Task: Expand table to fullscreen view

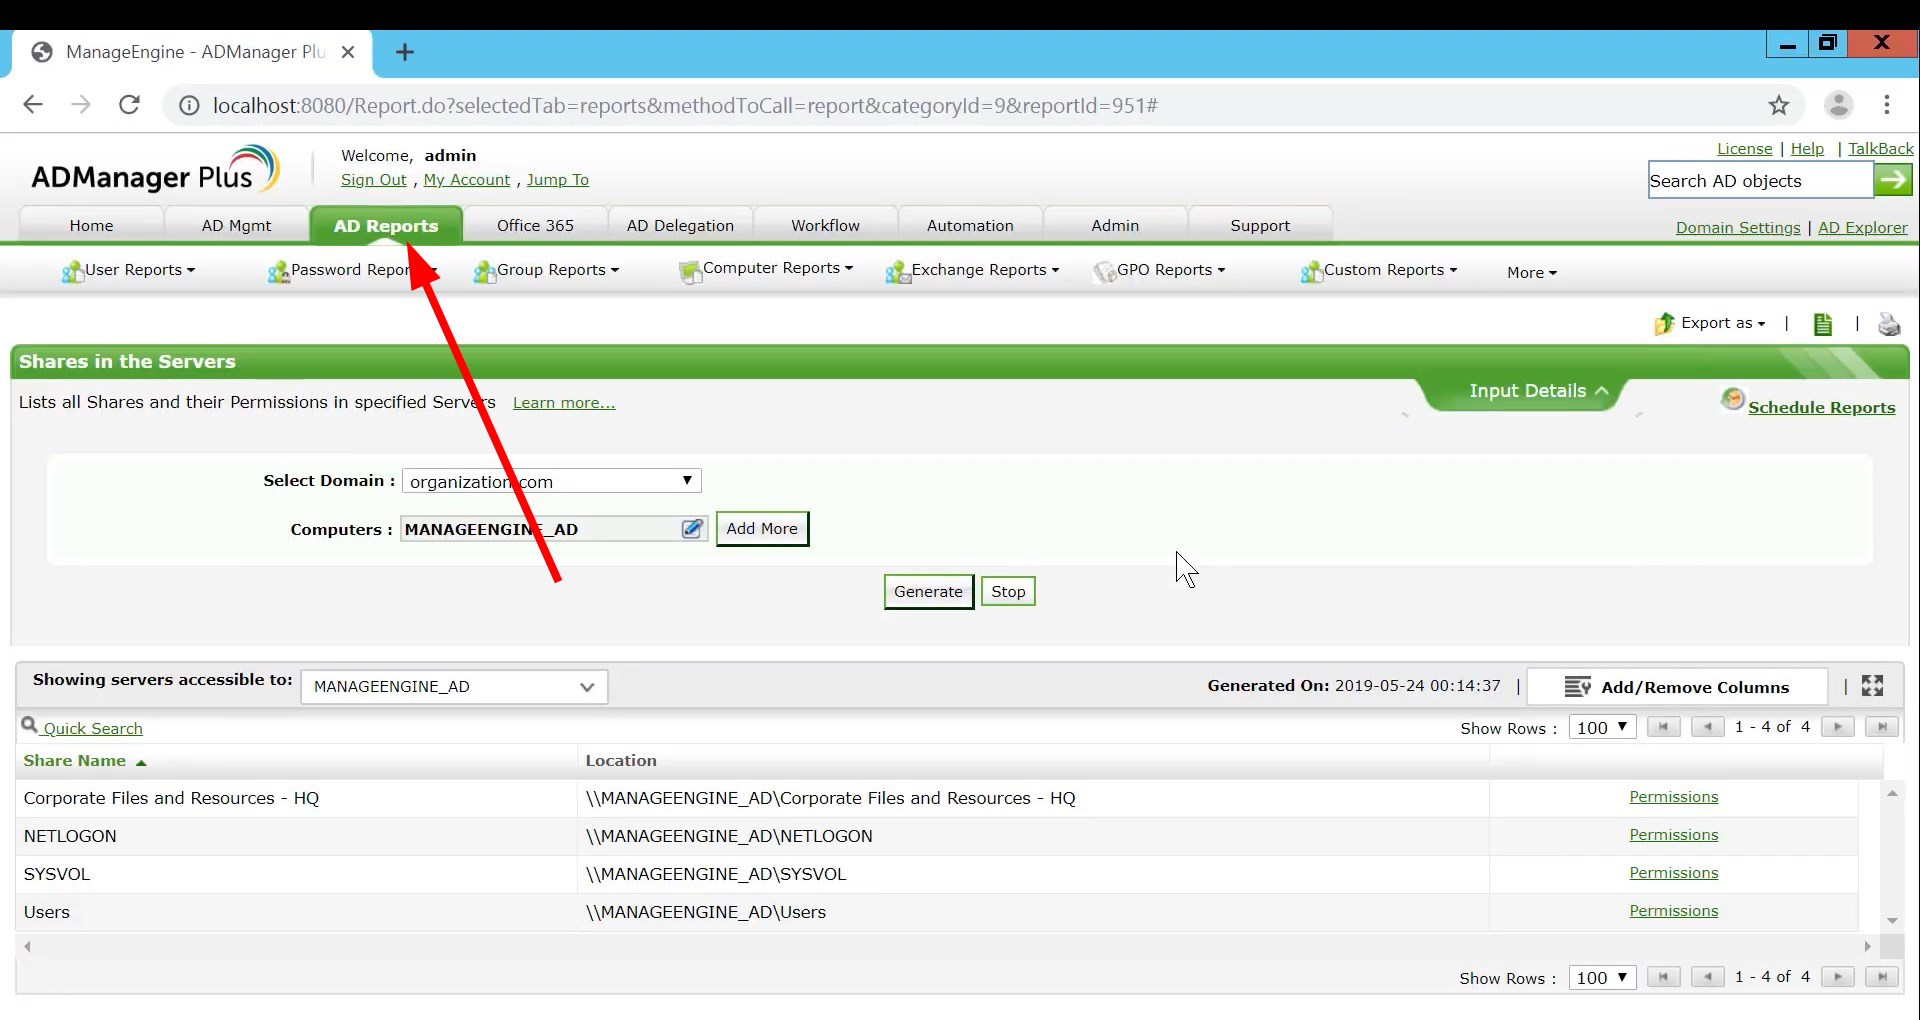Action: 1875,686
